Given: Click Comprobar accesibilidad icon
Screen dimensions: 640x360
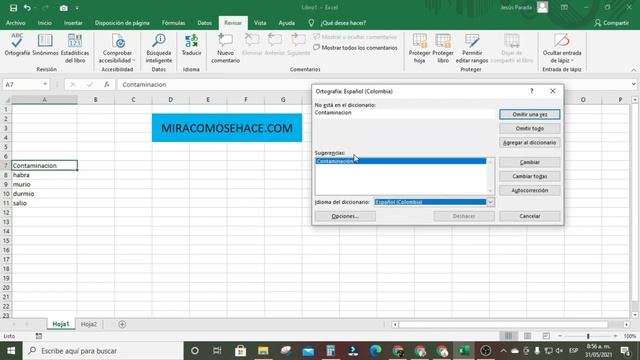Looking at the screenshot, I should [x=118, y=41].
